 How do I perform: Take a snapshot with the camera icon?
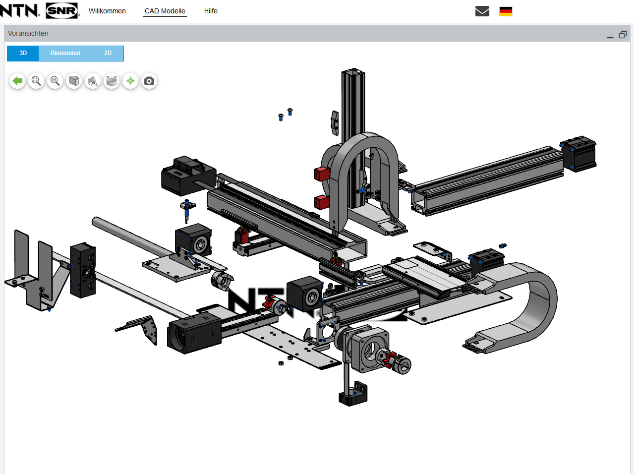click(149, 81)
